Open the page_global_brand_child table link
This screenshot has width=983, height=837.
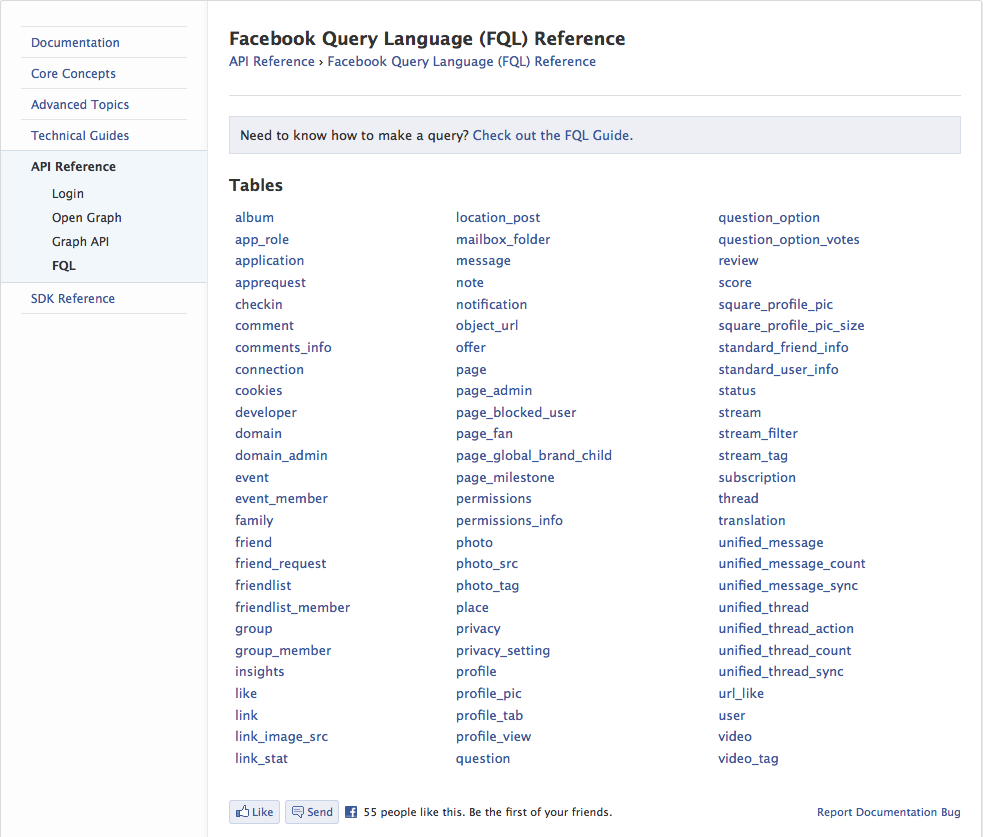(534, 456)
